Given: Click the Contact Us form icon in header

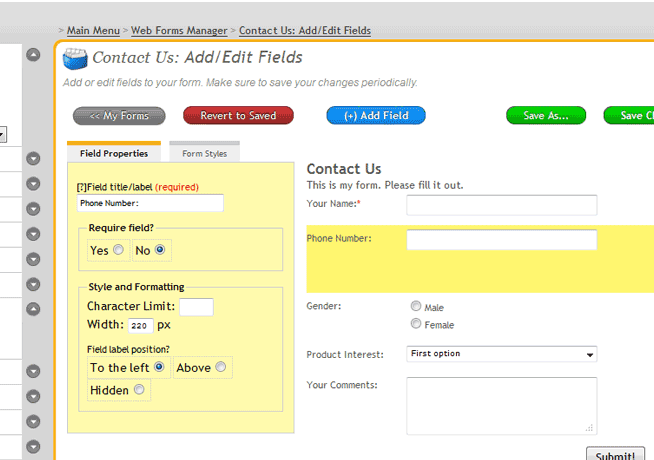Looking at the screenshot, I should 75,58.
